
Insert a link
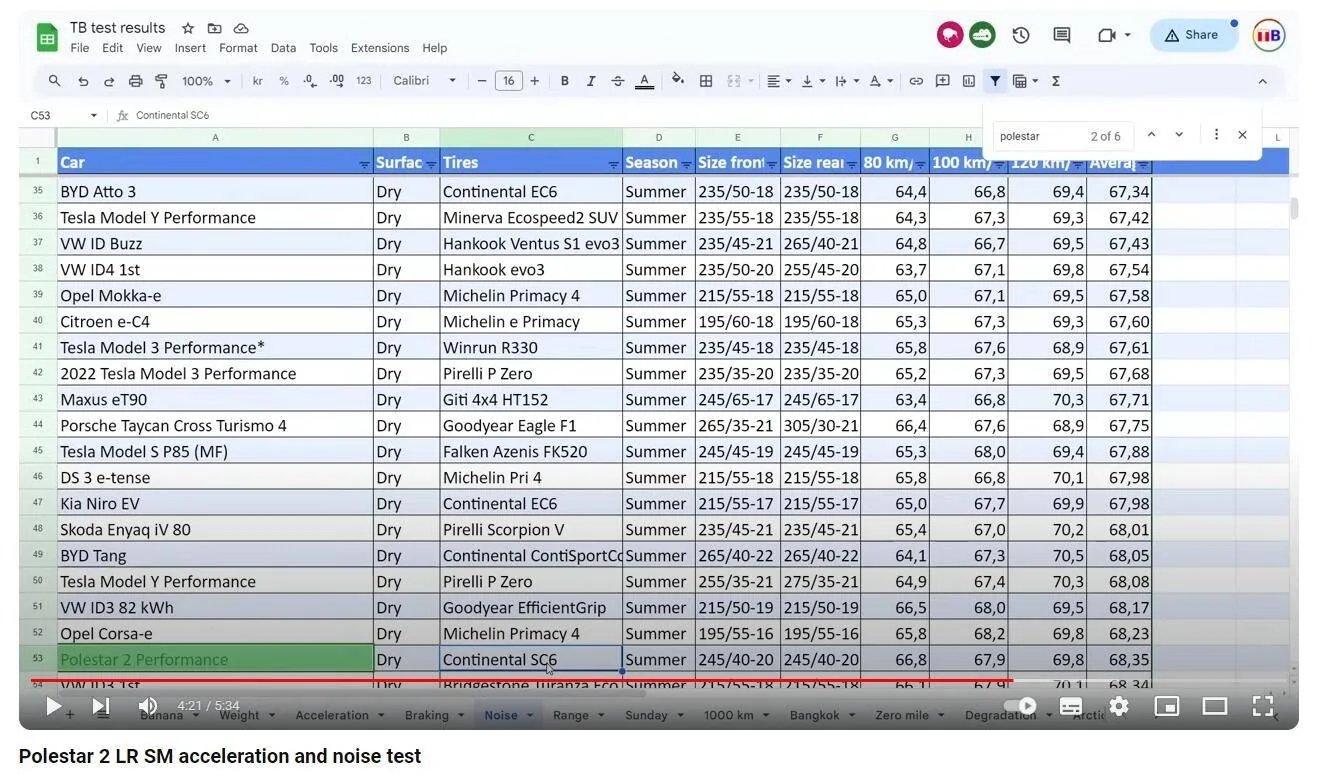tap(915, 81)
